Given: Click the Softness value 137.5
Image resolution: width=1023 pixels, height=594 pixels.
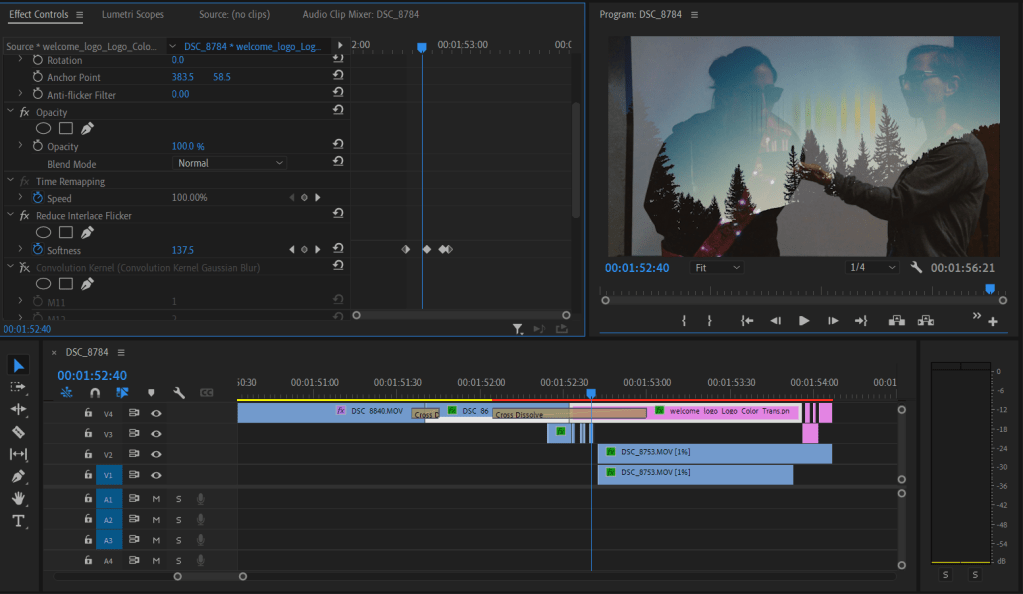Looking at the screenshot, I should point(183,250).
